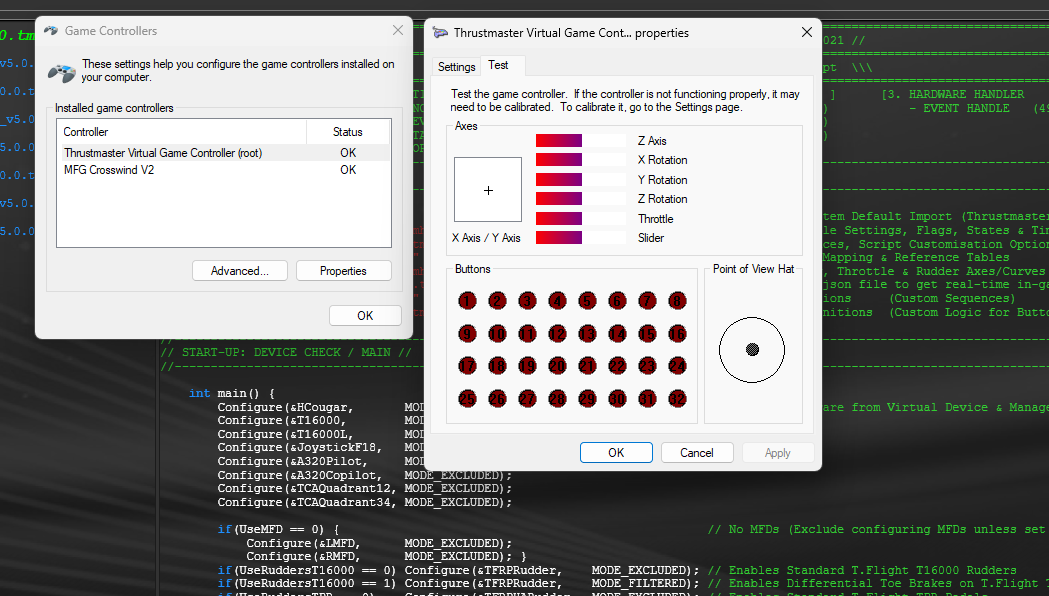Screen dimensions: 1049x596
Task: Click button indicator 9 in Buttons group
Action: click(467, 334)
